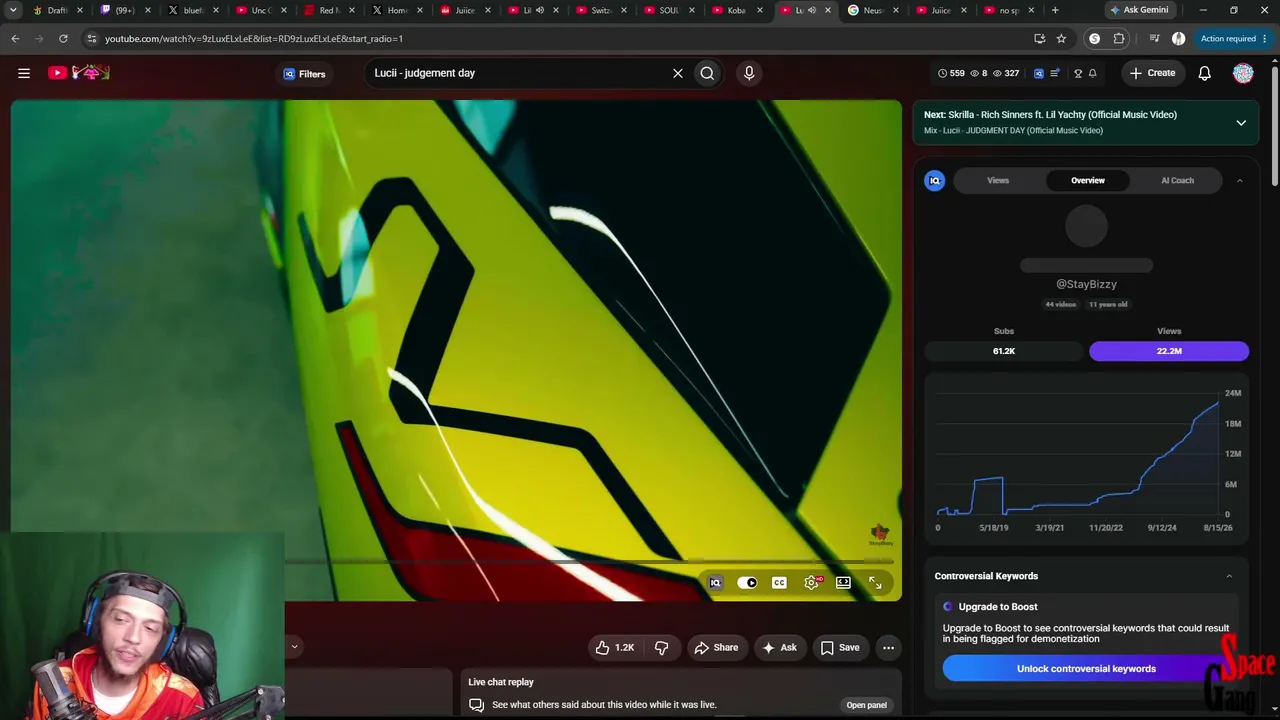Share this video
The width and height of the screenshot is (1280, 720).
(x=716, y=648)
